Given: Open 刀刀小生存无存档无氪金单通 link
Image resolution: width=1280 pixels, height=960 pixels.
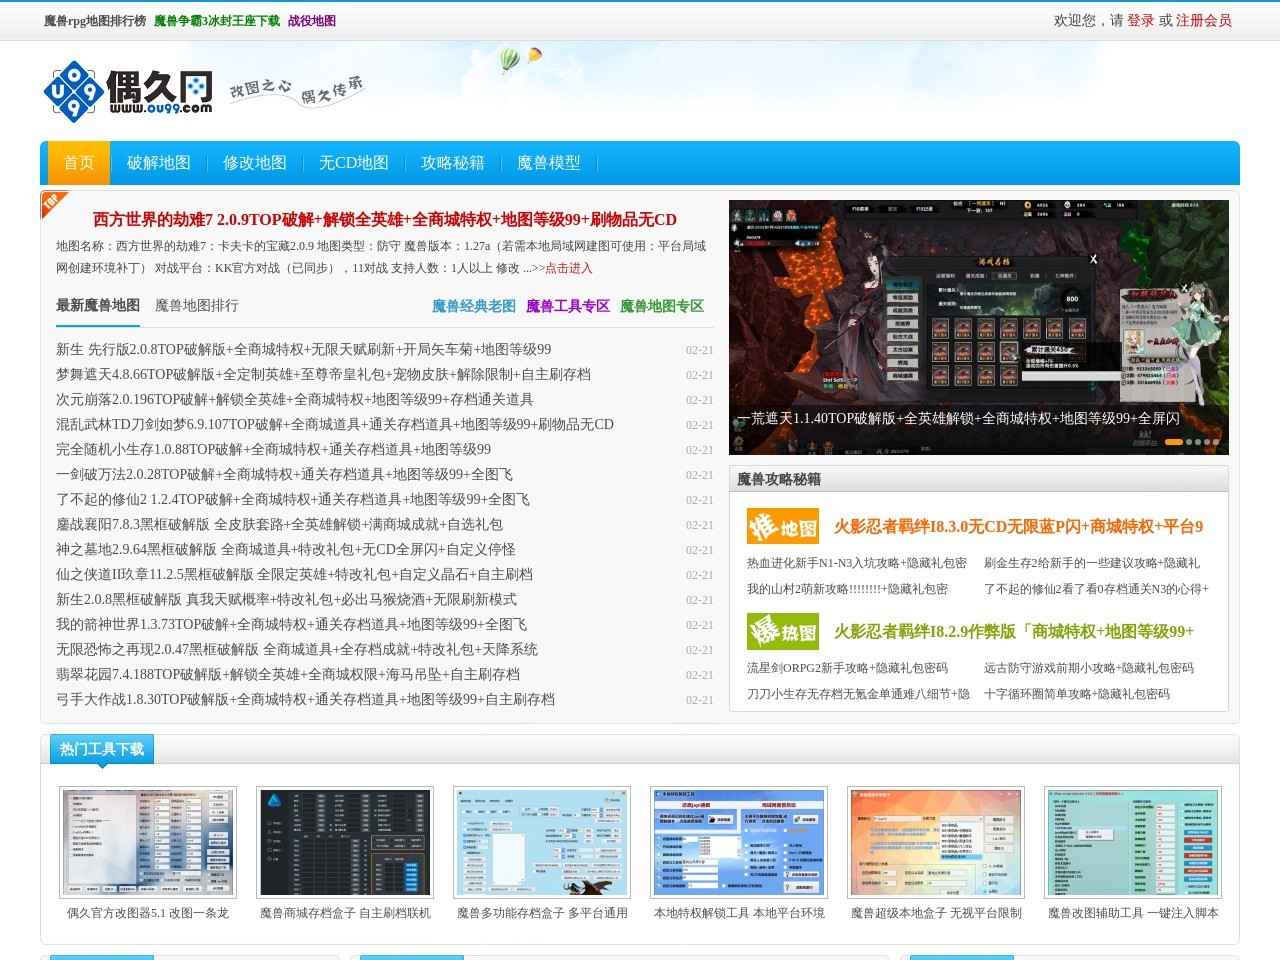Looking at the screenshot, I should click(858, 694).
